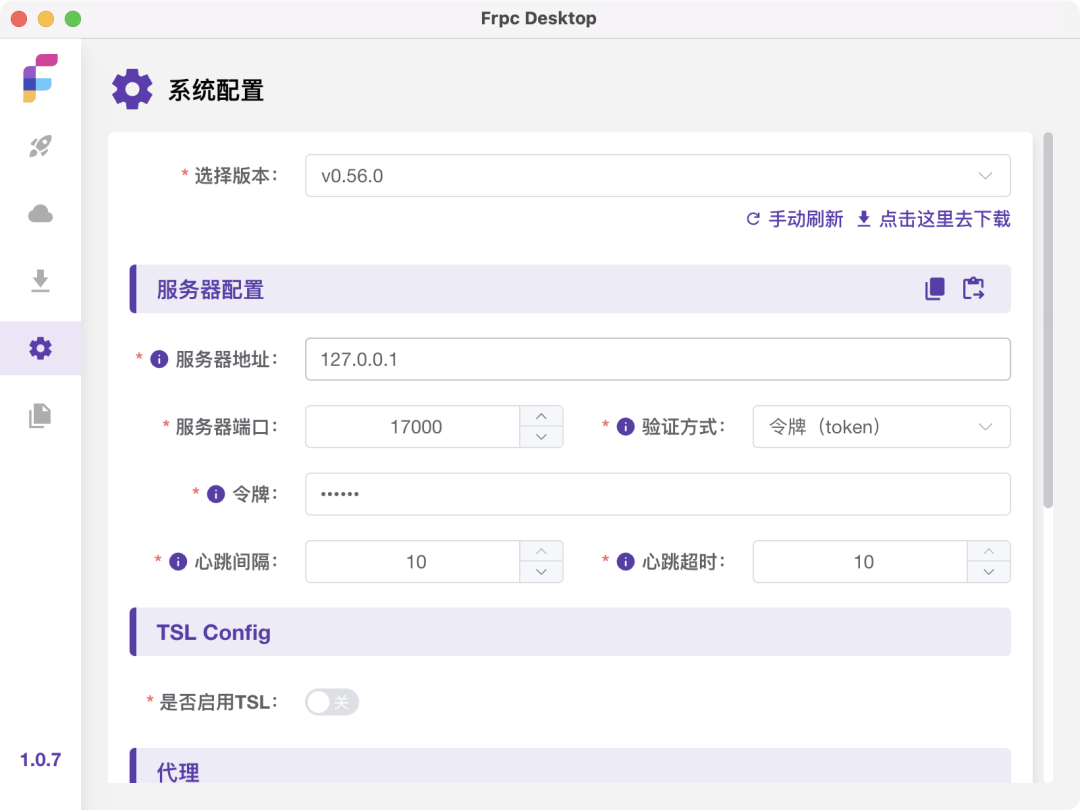Click the 手动刷新 refresh link
Image resolution: width=1080 pixels, height=810 pixels.
tap(795, 219)
